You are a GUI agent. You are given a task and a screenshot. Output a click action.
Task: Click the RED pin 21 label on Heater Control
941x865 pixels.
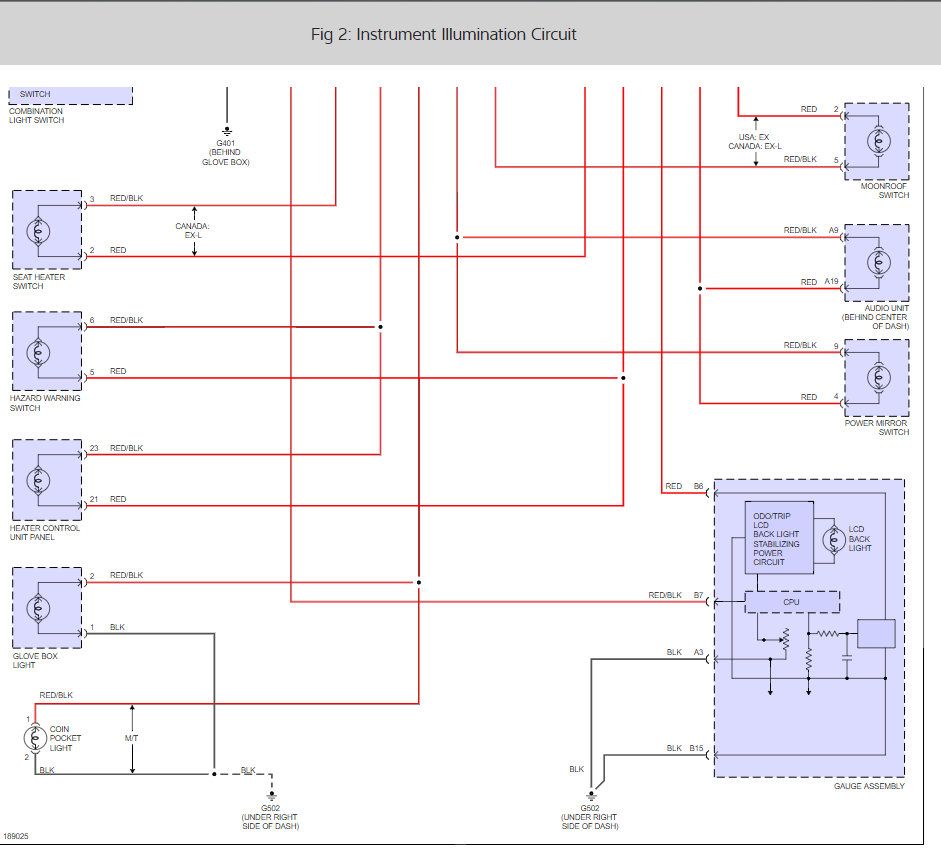(108, 499)
